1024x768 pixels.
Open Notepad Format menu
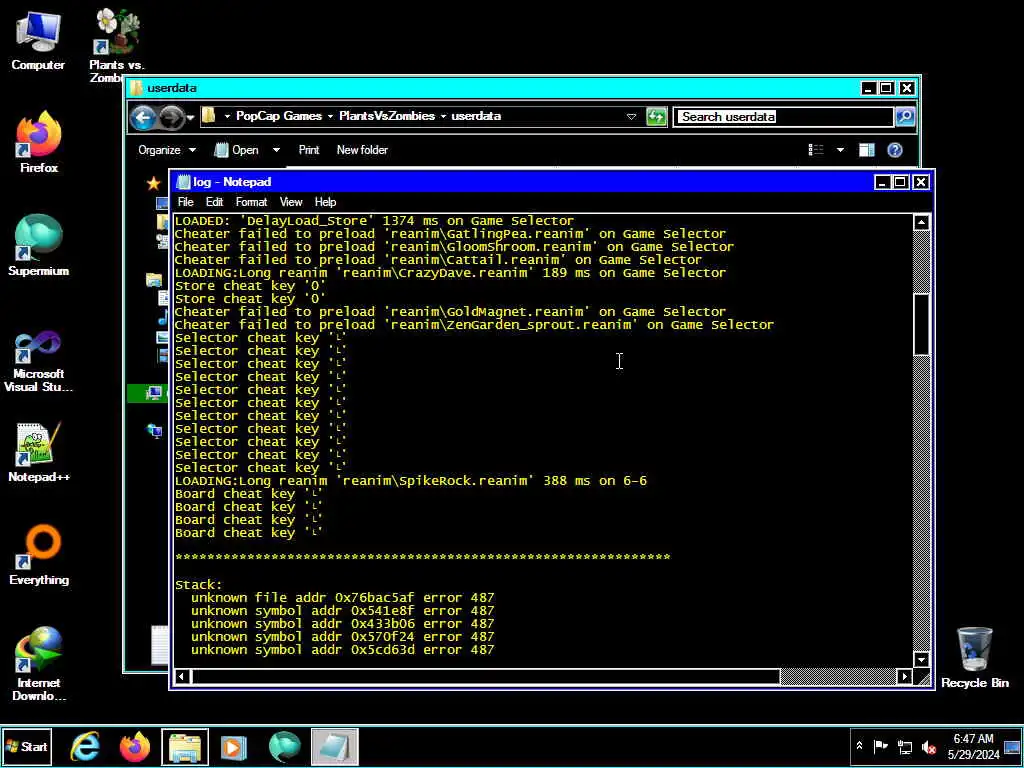click(x=251, y=202)
